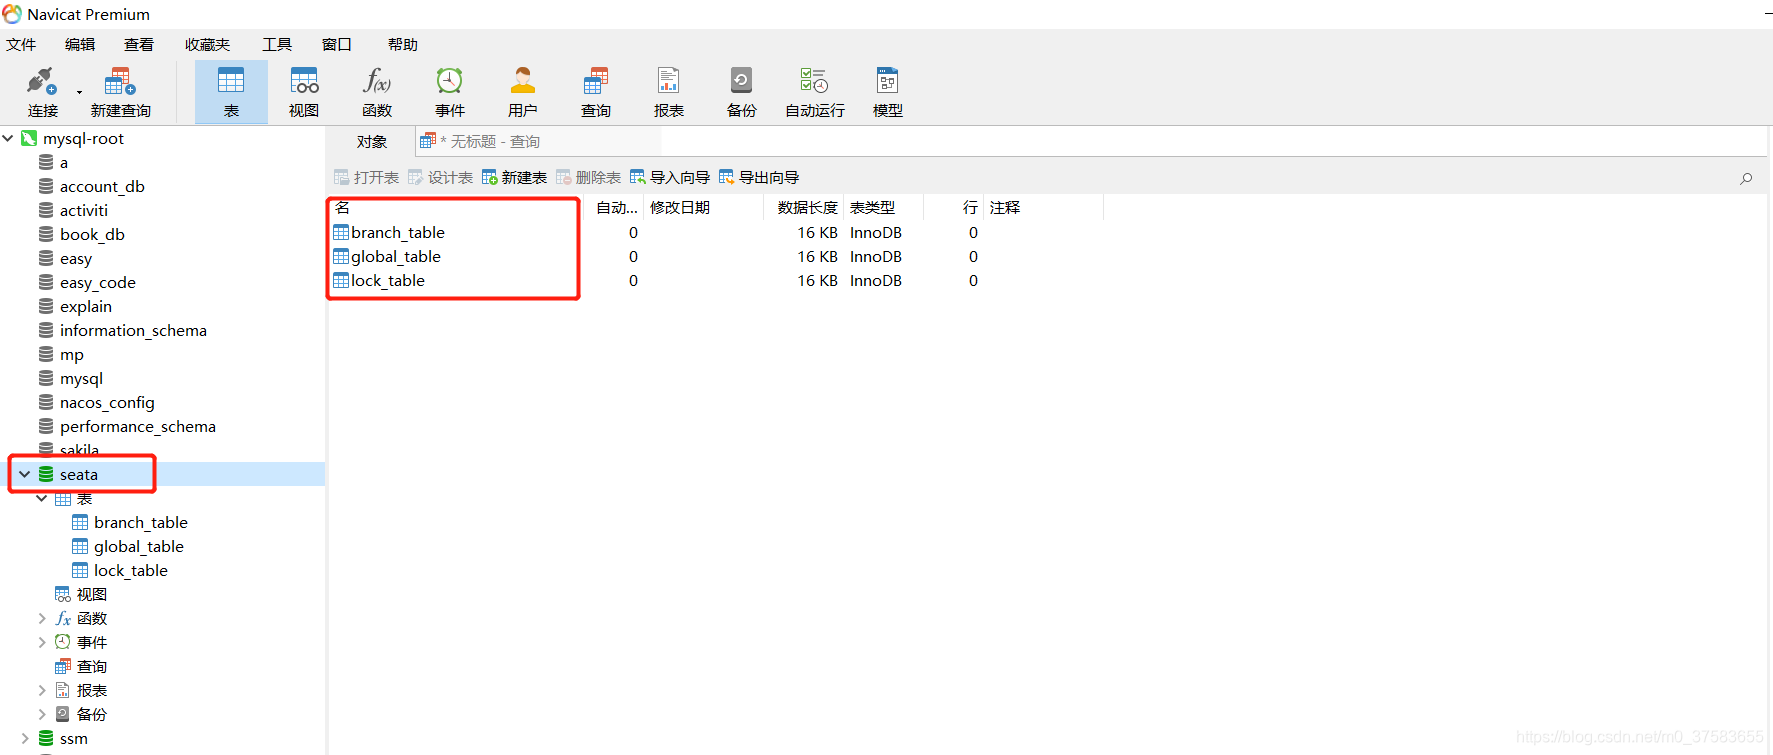Expand the 事件 events node under seata
1773x755 pixels.
(x=42, y=643)
